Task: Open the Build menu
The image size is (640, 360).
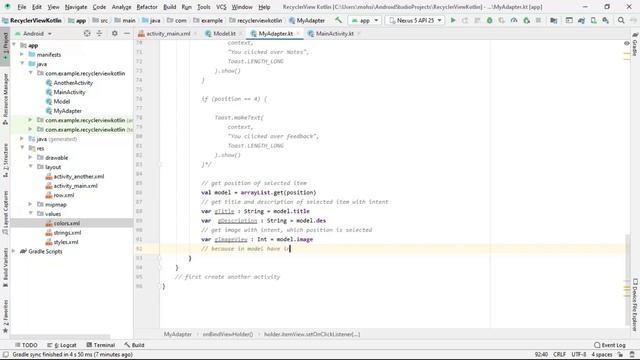Action: [x=169, y=7]
